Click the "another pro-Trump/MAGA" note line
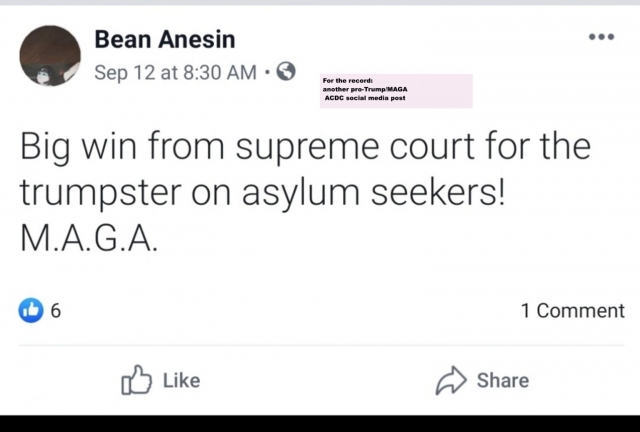The width and height of the screenshot is (640, 432). (x=365, y=90)
